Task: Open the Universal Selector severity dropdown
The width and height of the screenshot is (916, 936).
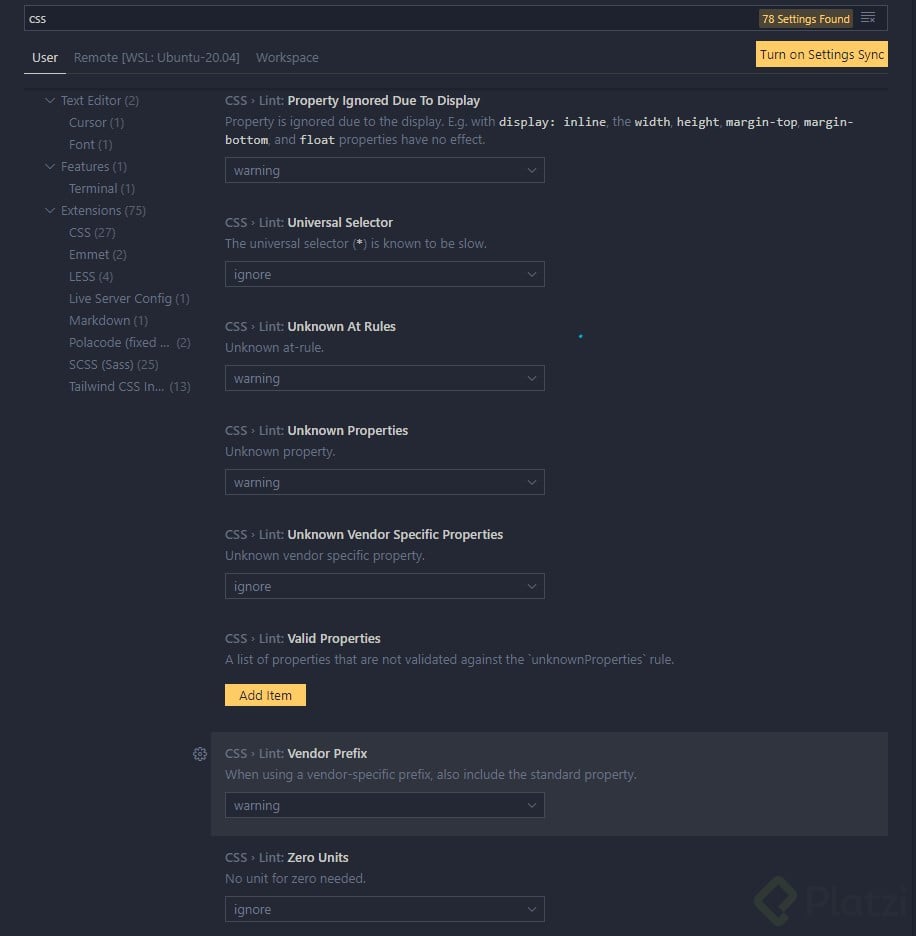Action: (385, 274)
